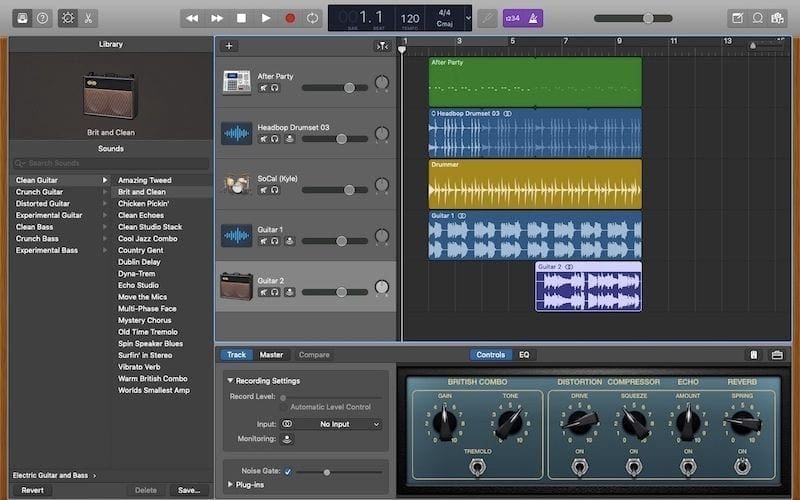
Task: Click the Compare tab button
Action: click(x=314, y=355)
